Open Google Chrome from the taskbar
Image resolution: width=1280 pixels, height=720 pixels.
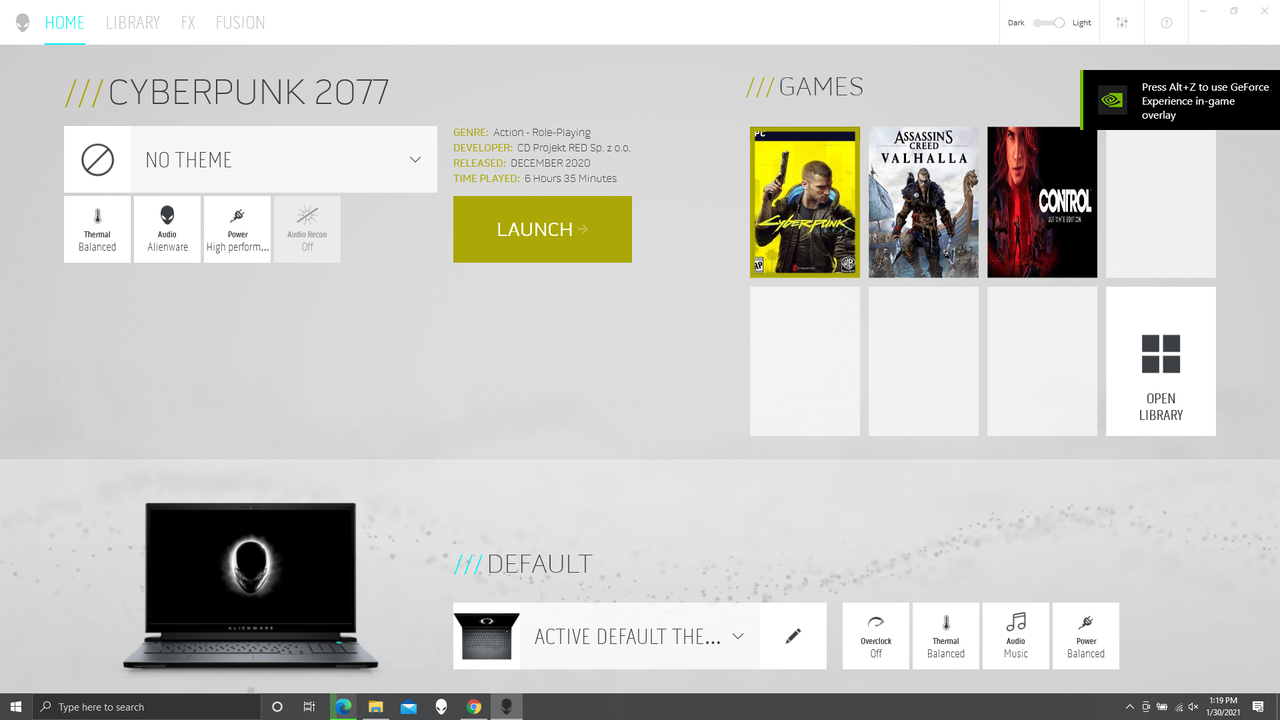pyautogui.click(x=474, y=707)
